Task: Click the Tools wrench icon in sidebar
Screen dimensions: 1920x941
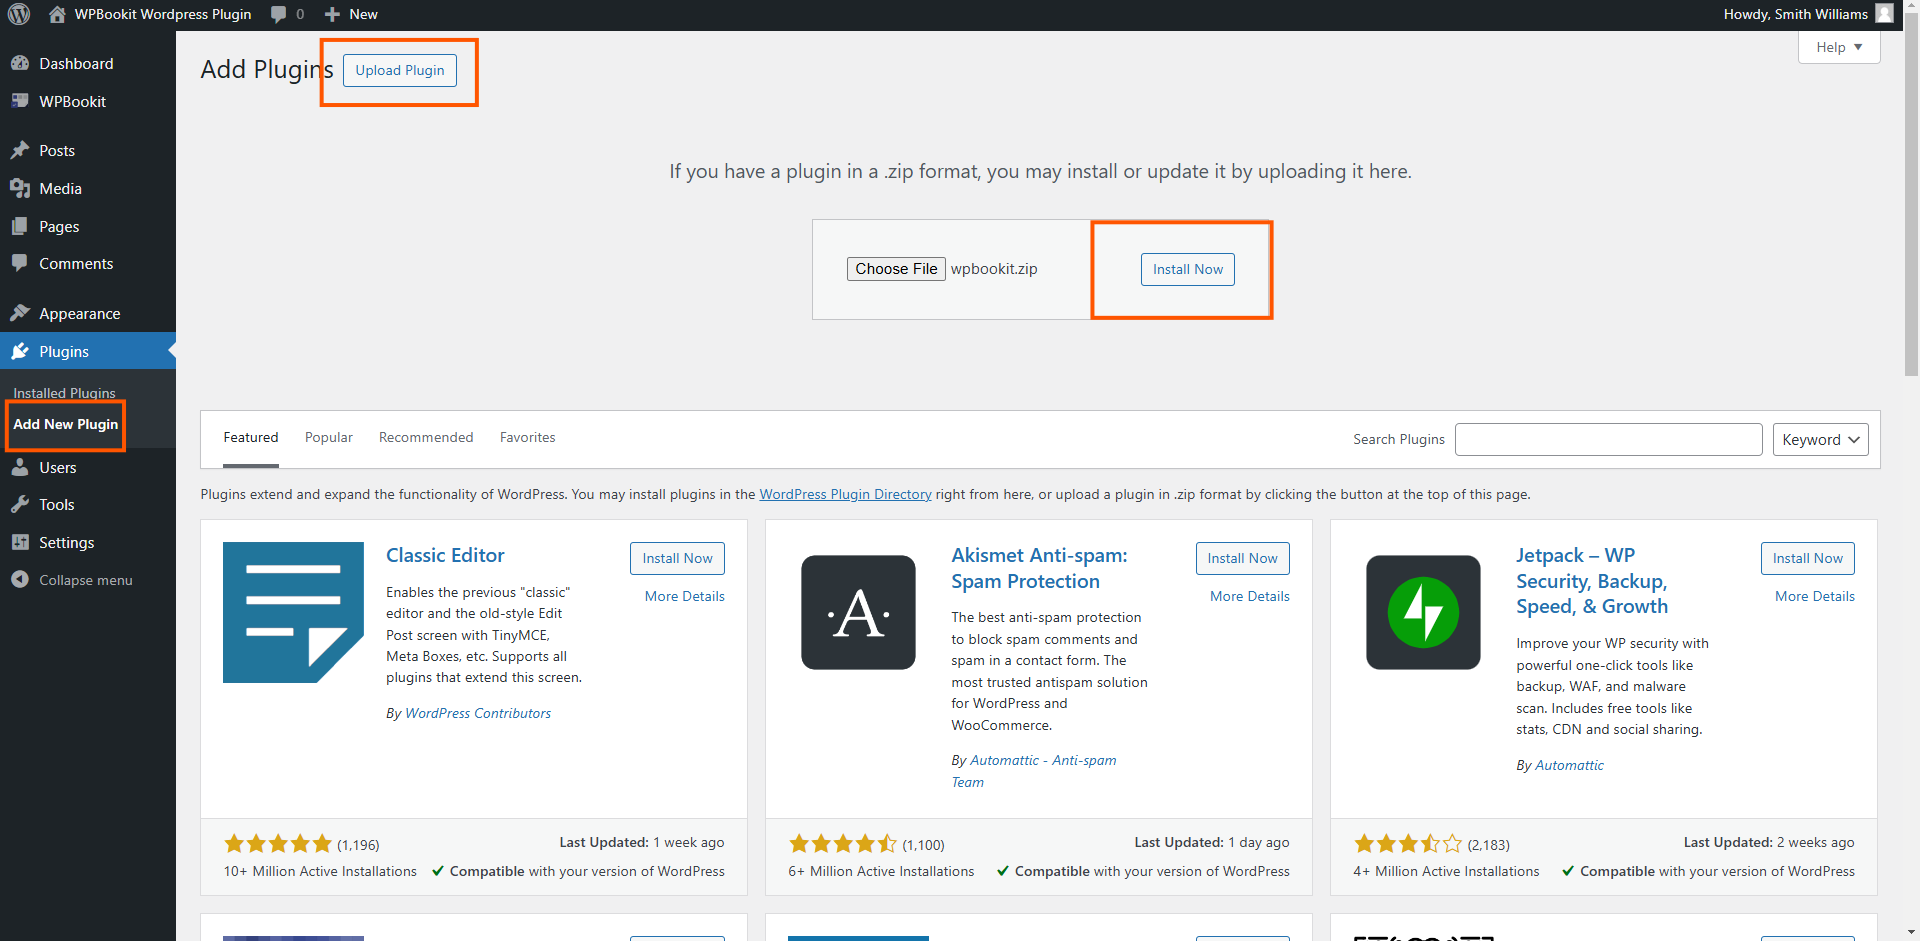Action: [20, 504]
